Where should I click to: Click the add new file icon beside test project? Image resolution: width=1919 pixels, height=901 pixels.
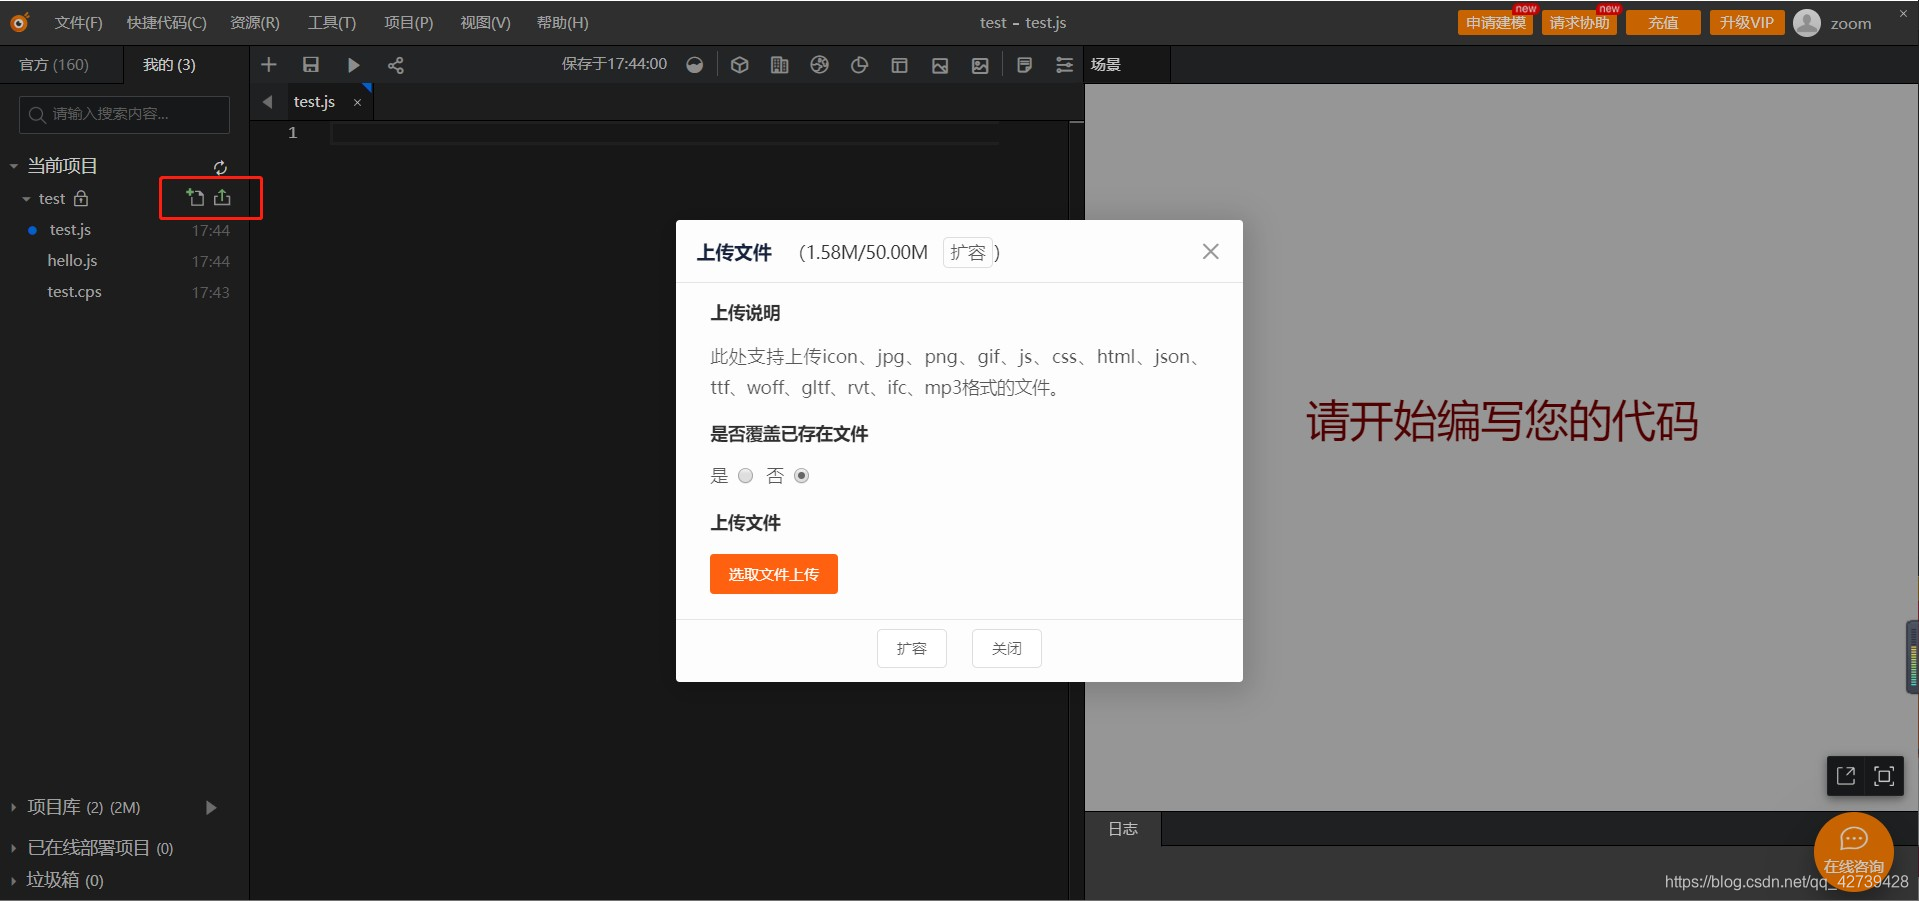[x=194, y=197]
